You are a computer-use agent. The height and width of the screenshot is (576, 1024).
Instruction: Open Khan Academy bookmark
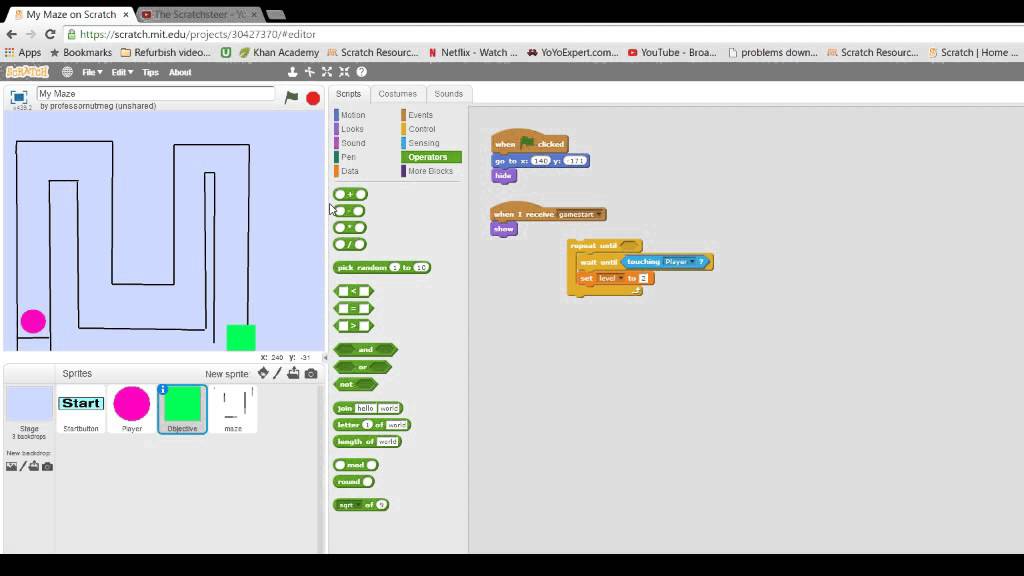click(279, 52)
